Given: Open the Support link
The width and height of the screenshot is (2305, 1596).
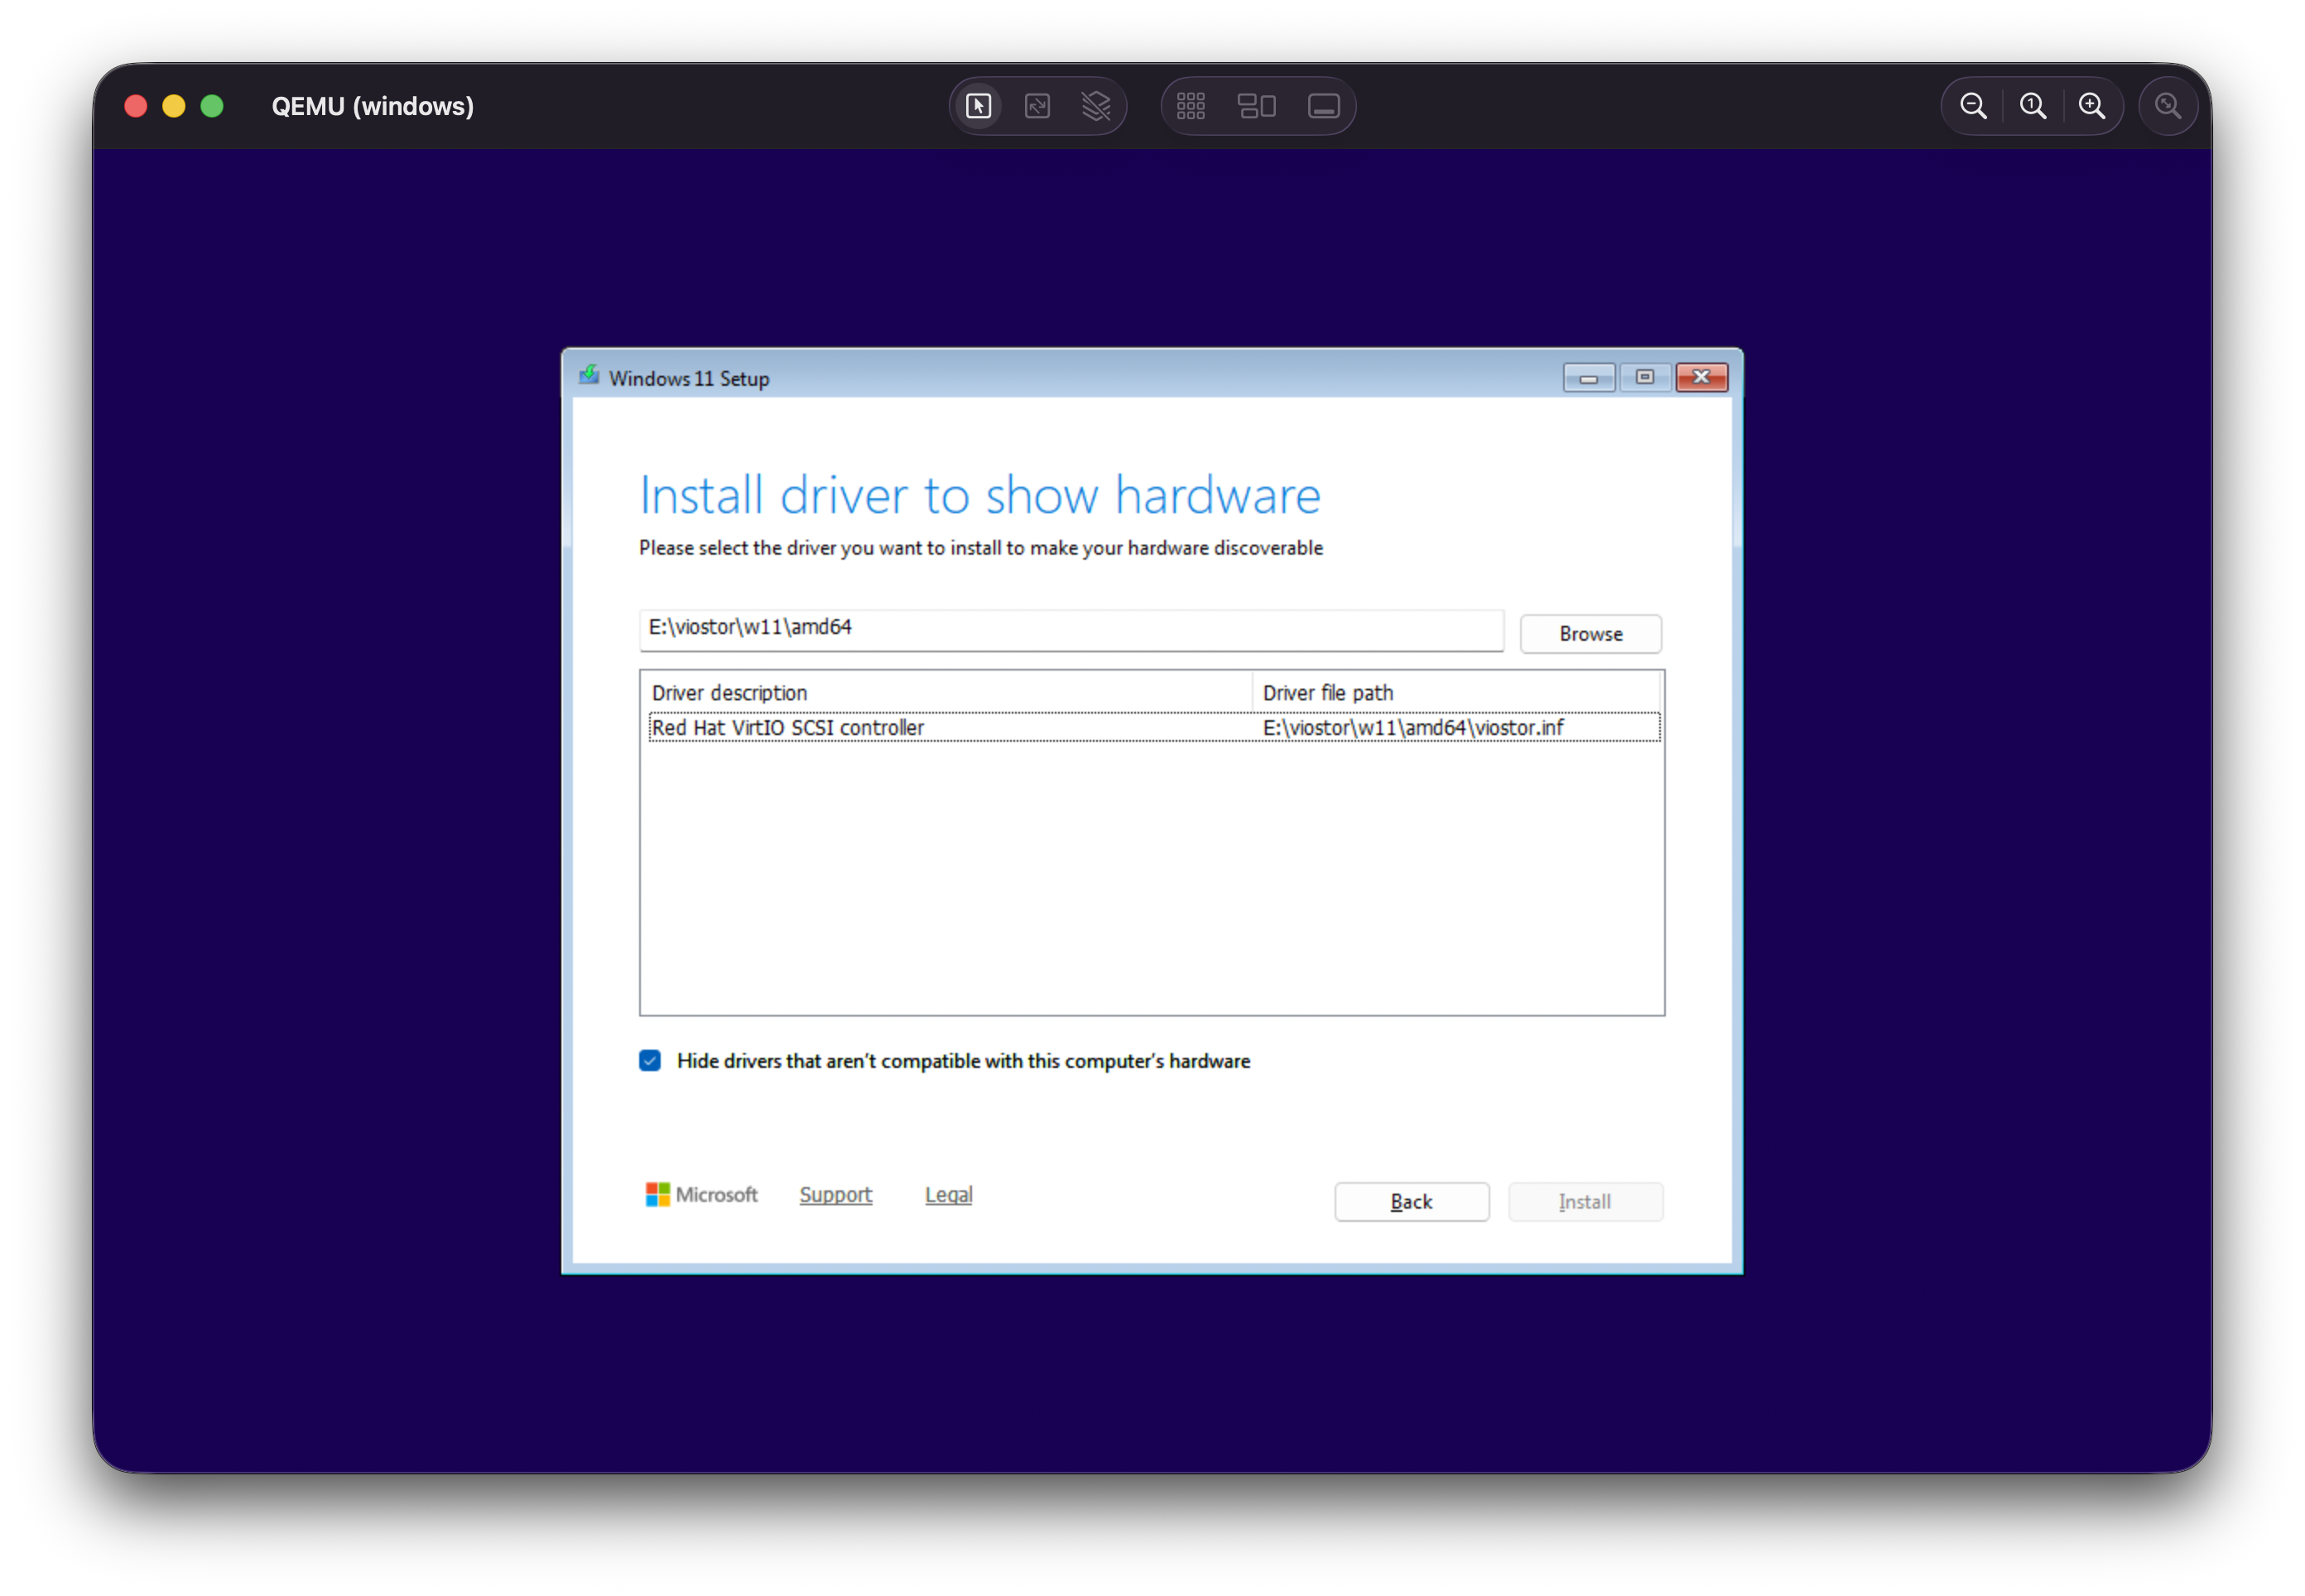Looking at the screenshot, I should 835,1194.
